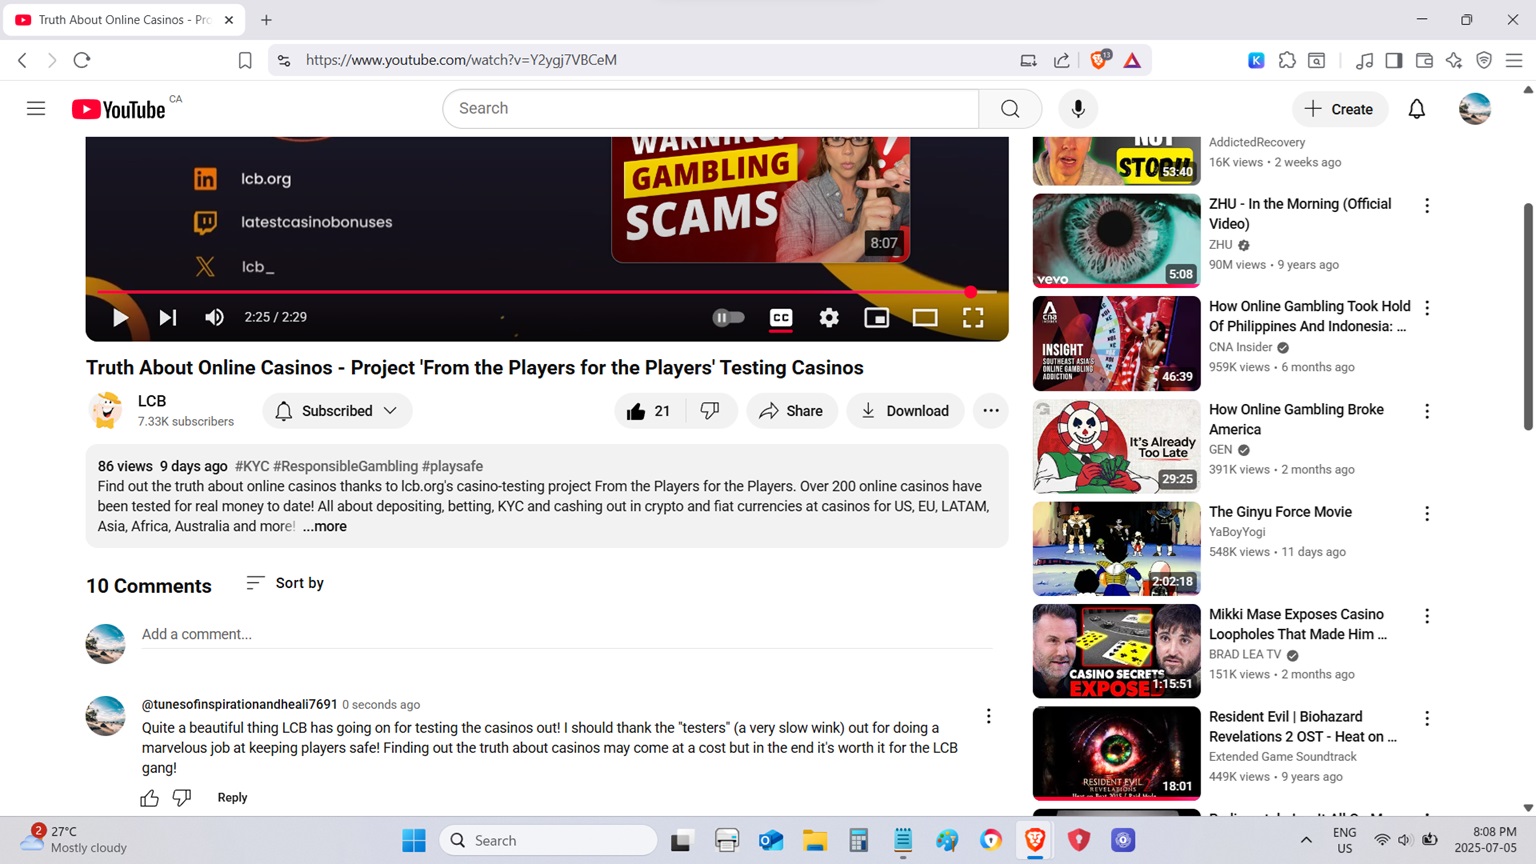Go to YouTube home via the logo
Viewport: 1536px width, 864px height.
pos(118,109)
